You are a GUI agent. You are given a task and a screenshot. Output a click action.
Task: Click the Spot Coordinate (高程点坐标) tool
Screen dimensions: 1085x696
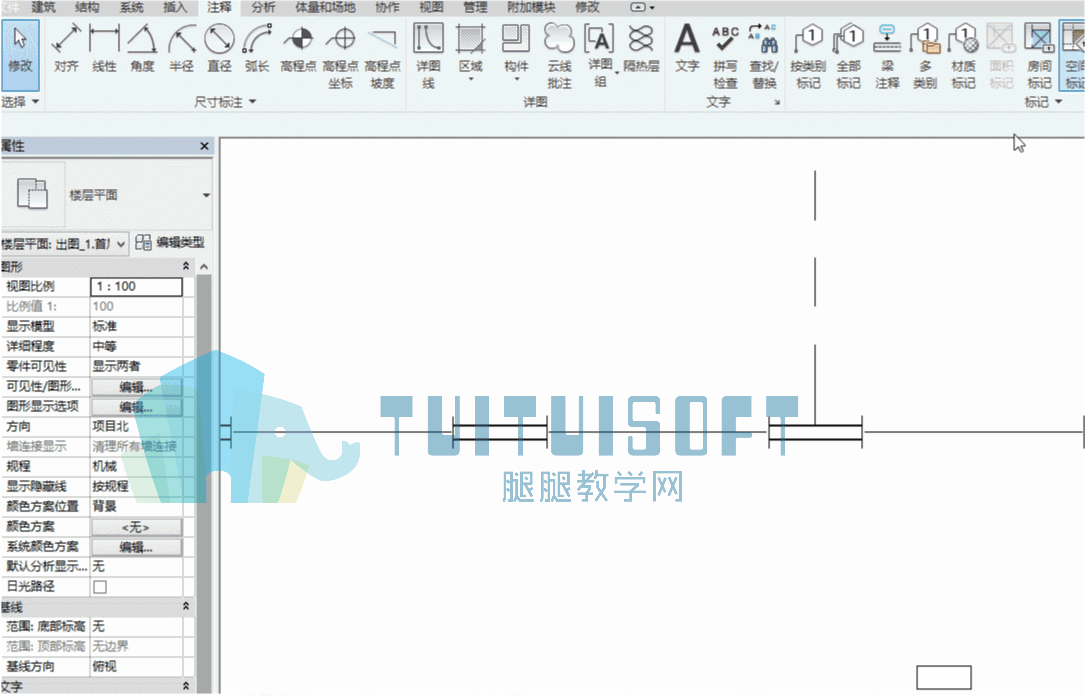coord(340,57)
